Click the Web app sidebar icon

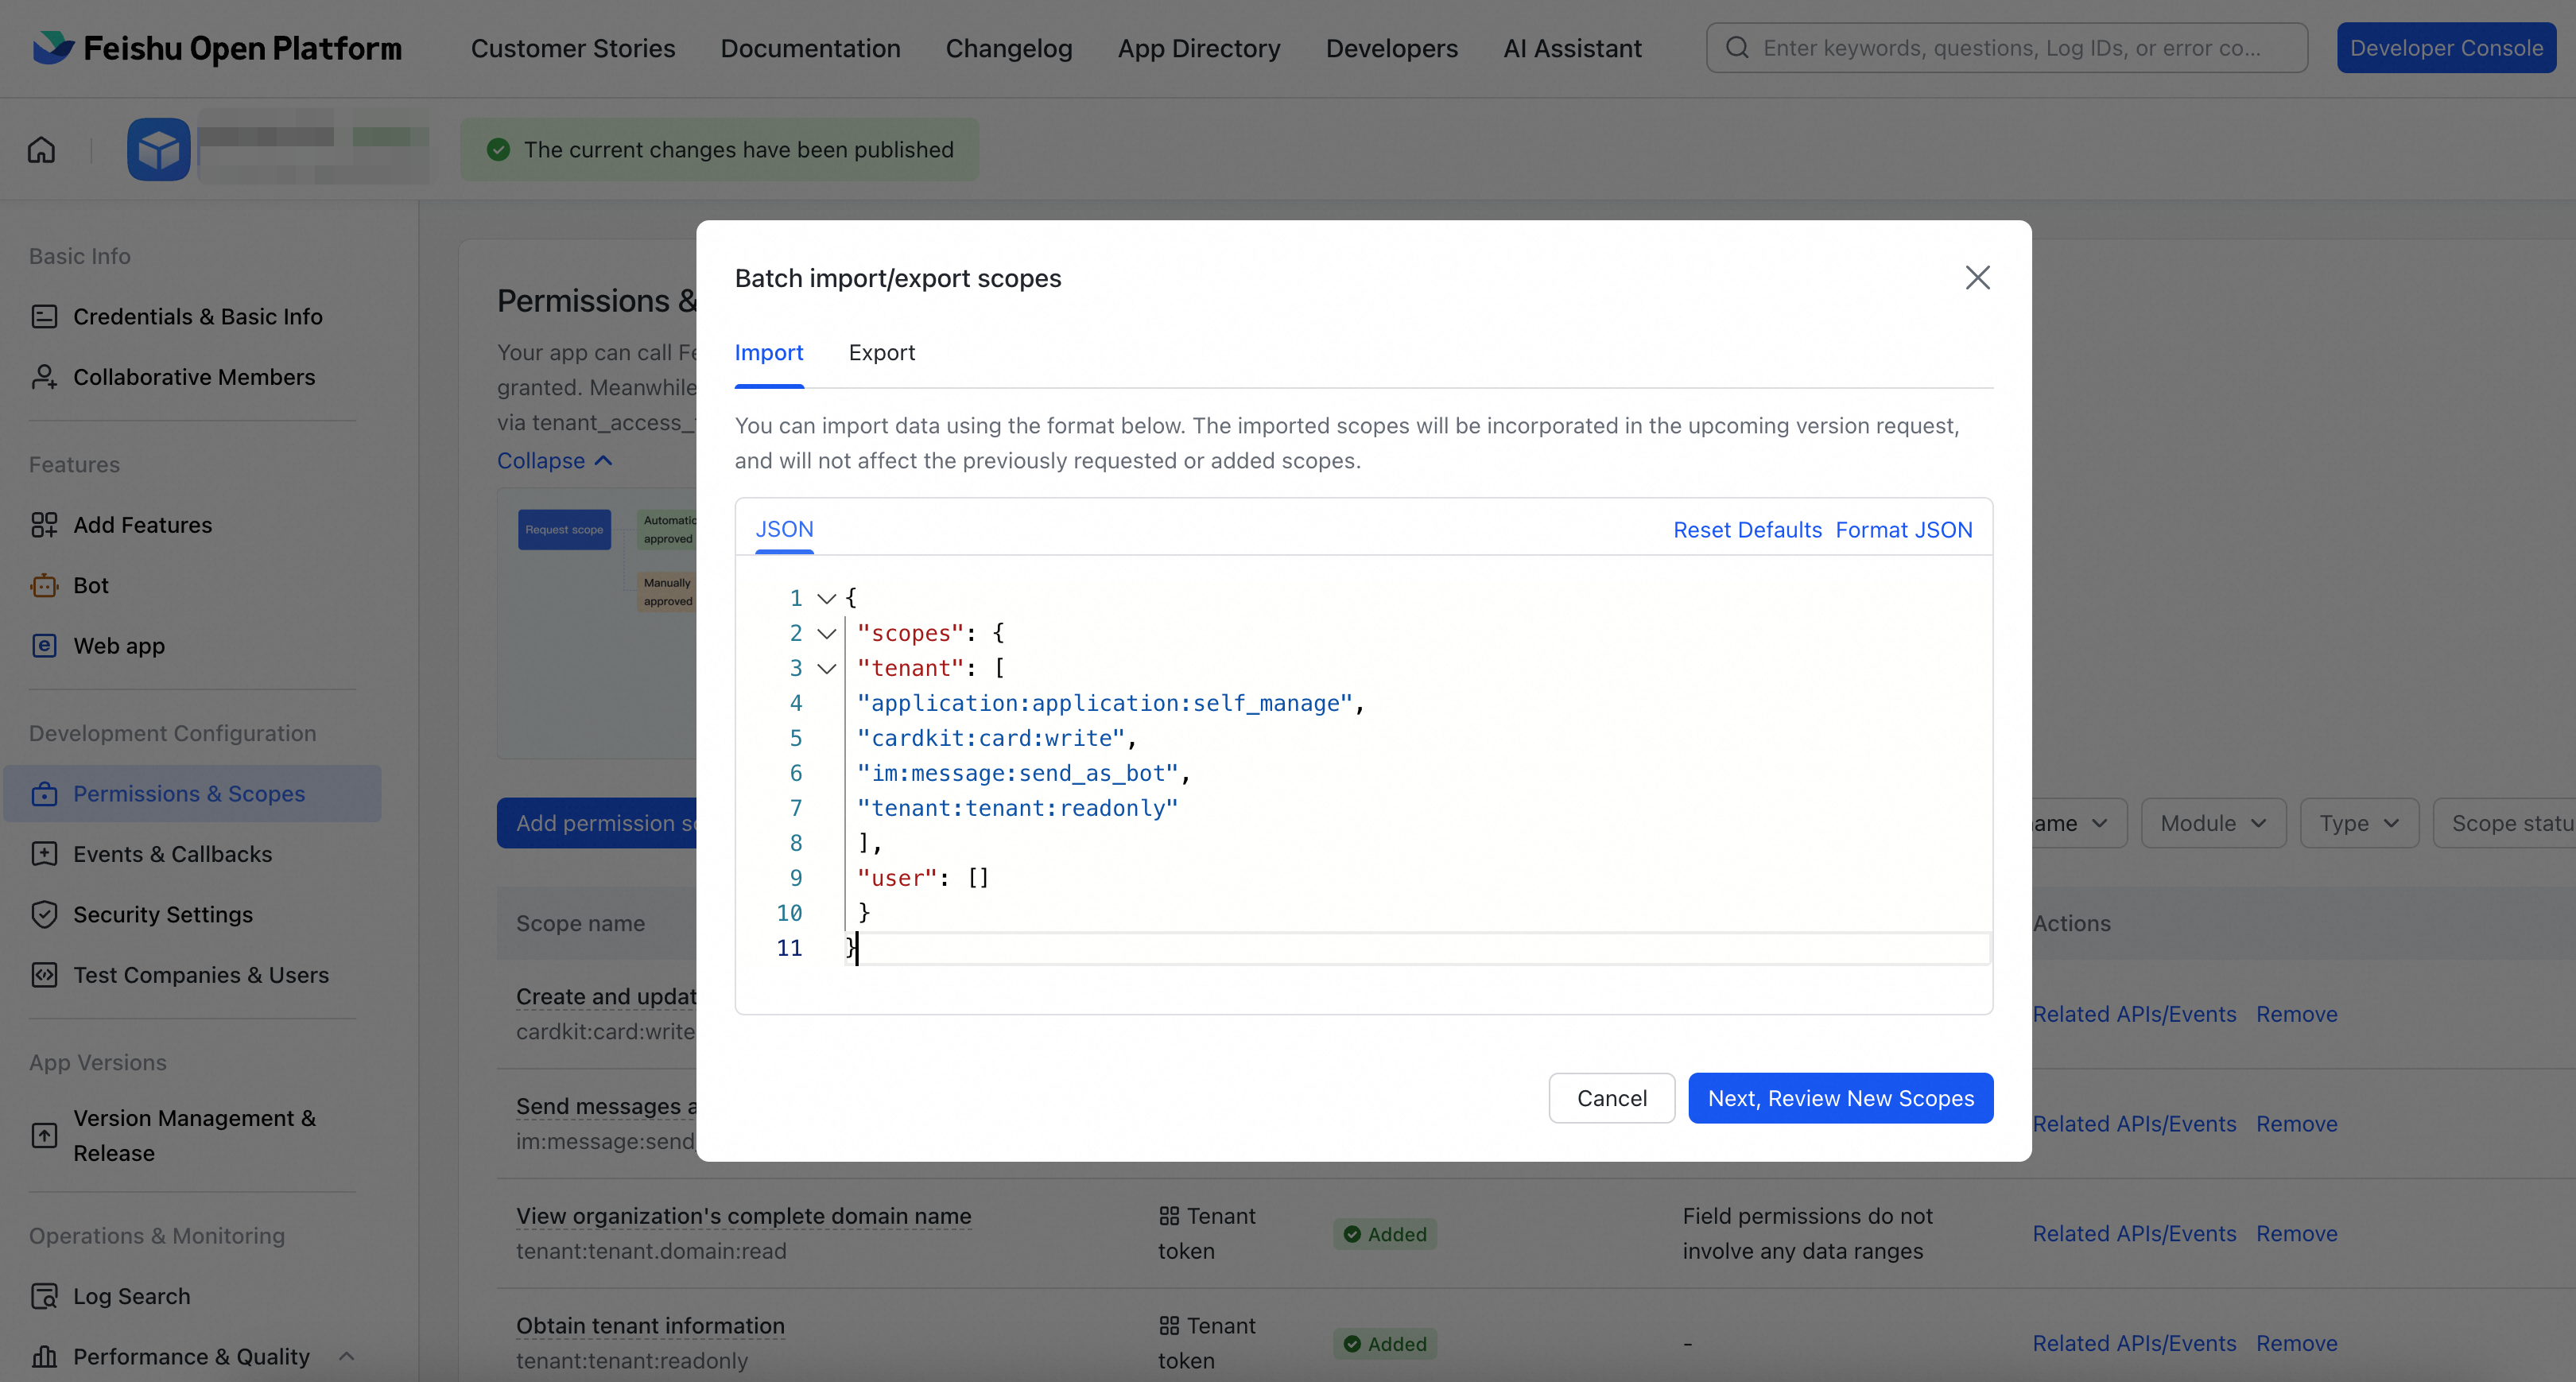coord(44,646)
